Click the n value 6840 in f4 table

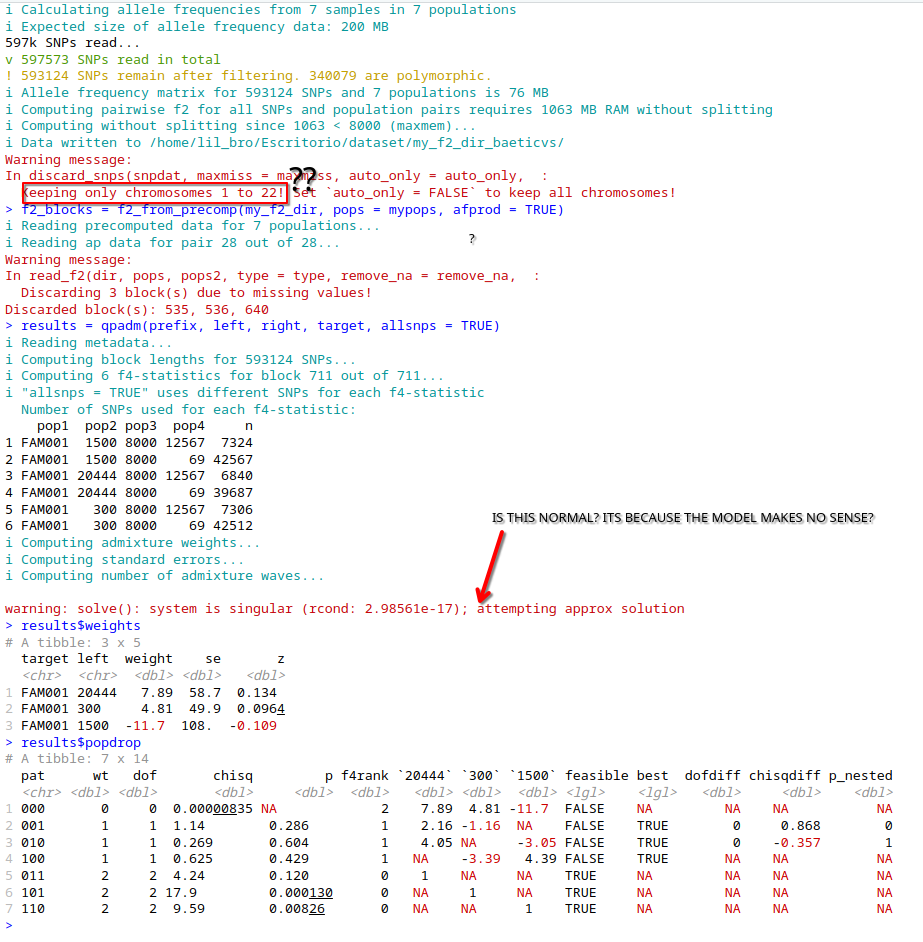tap(237, 476)
